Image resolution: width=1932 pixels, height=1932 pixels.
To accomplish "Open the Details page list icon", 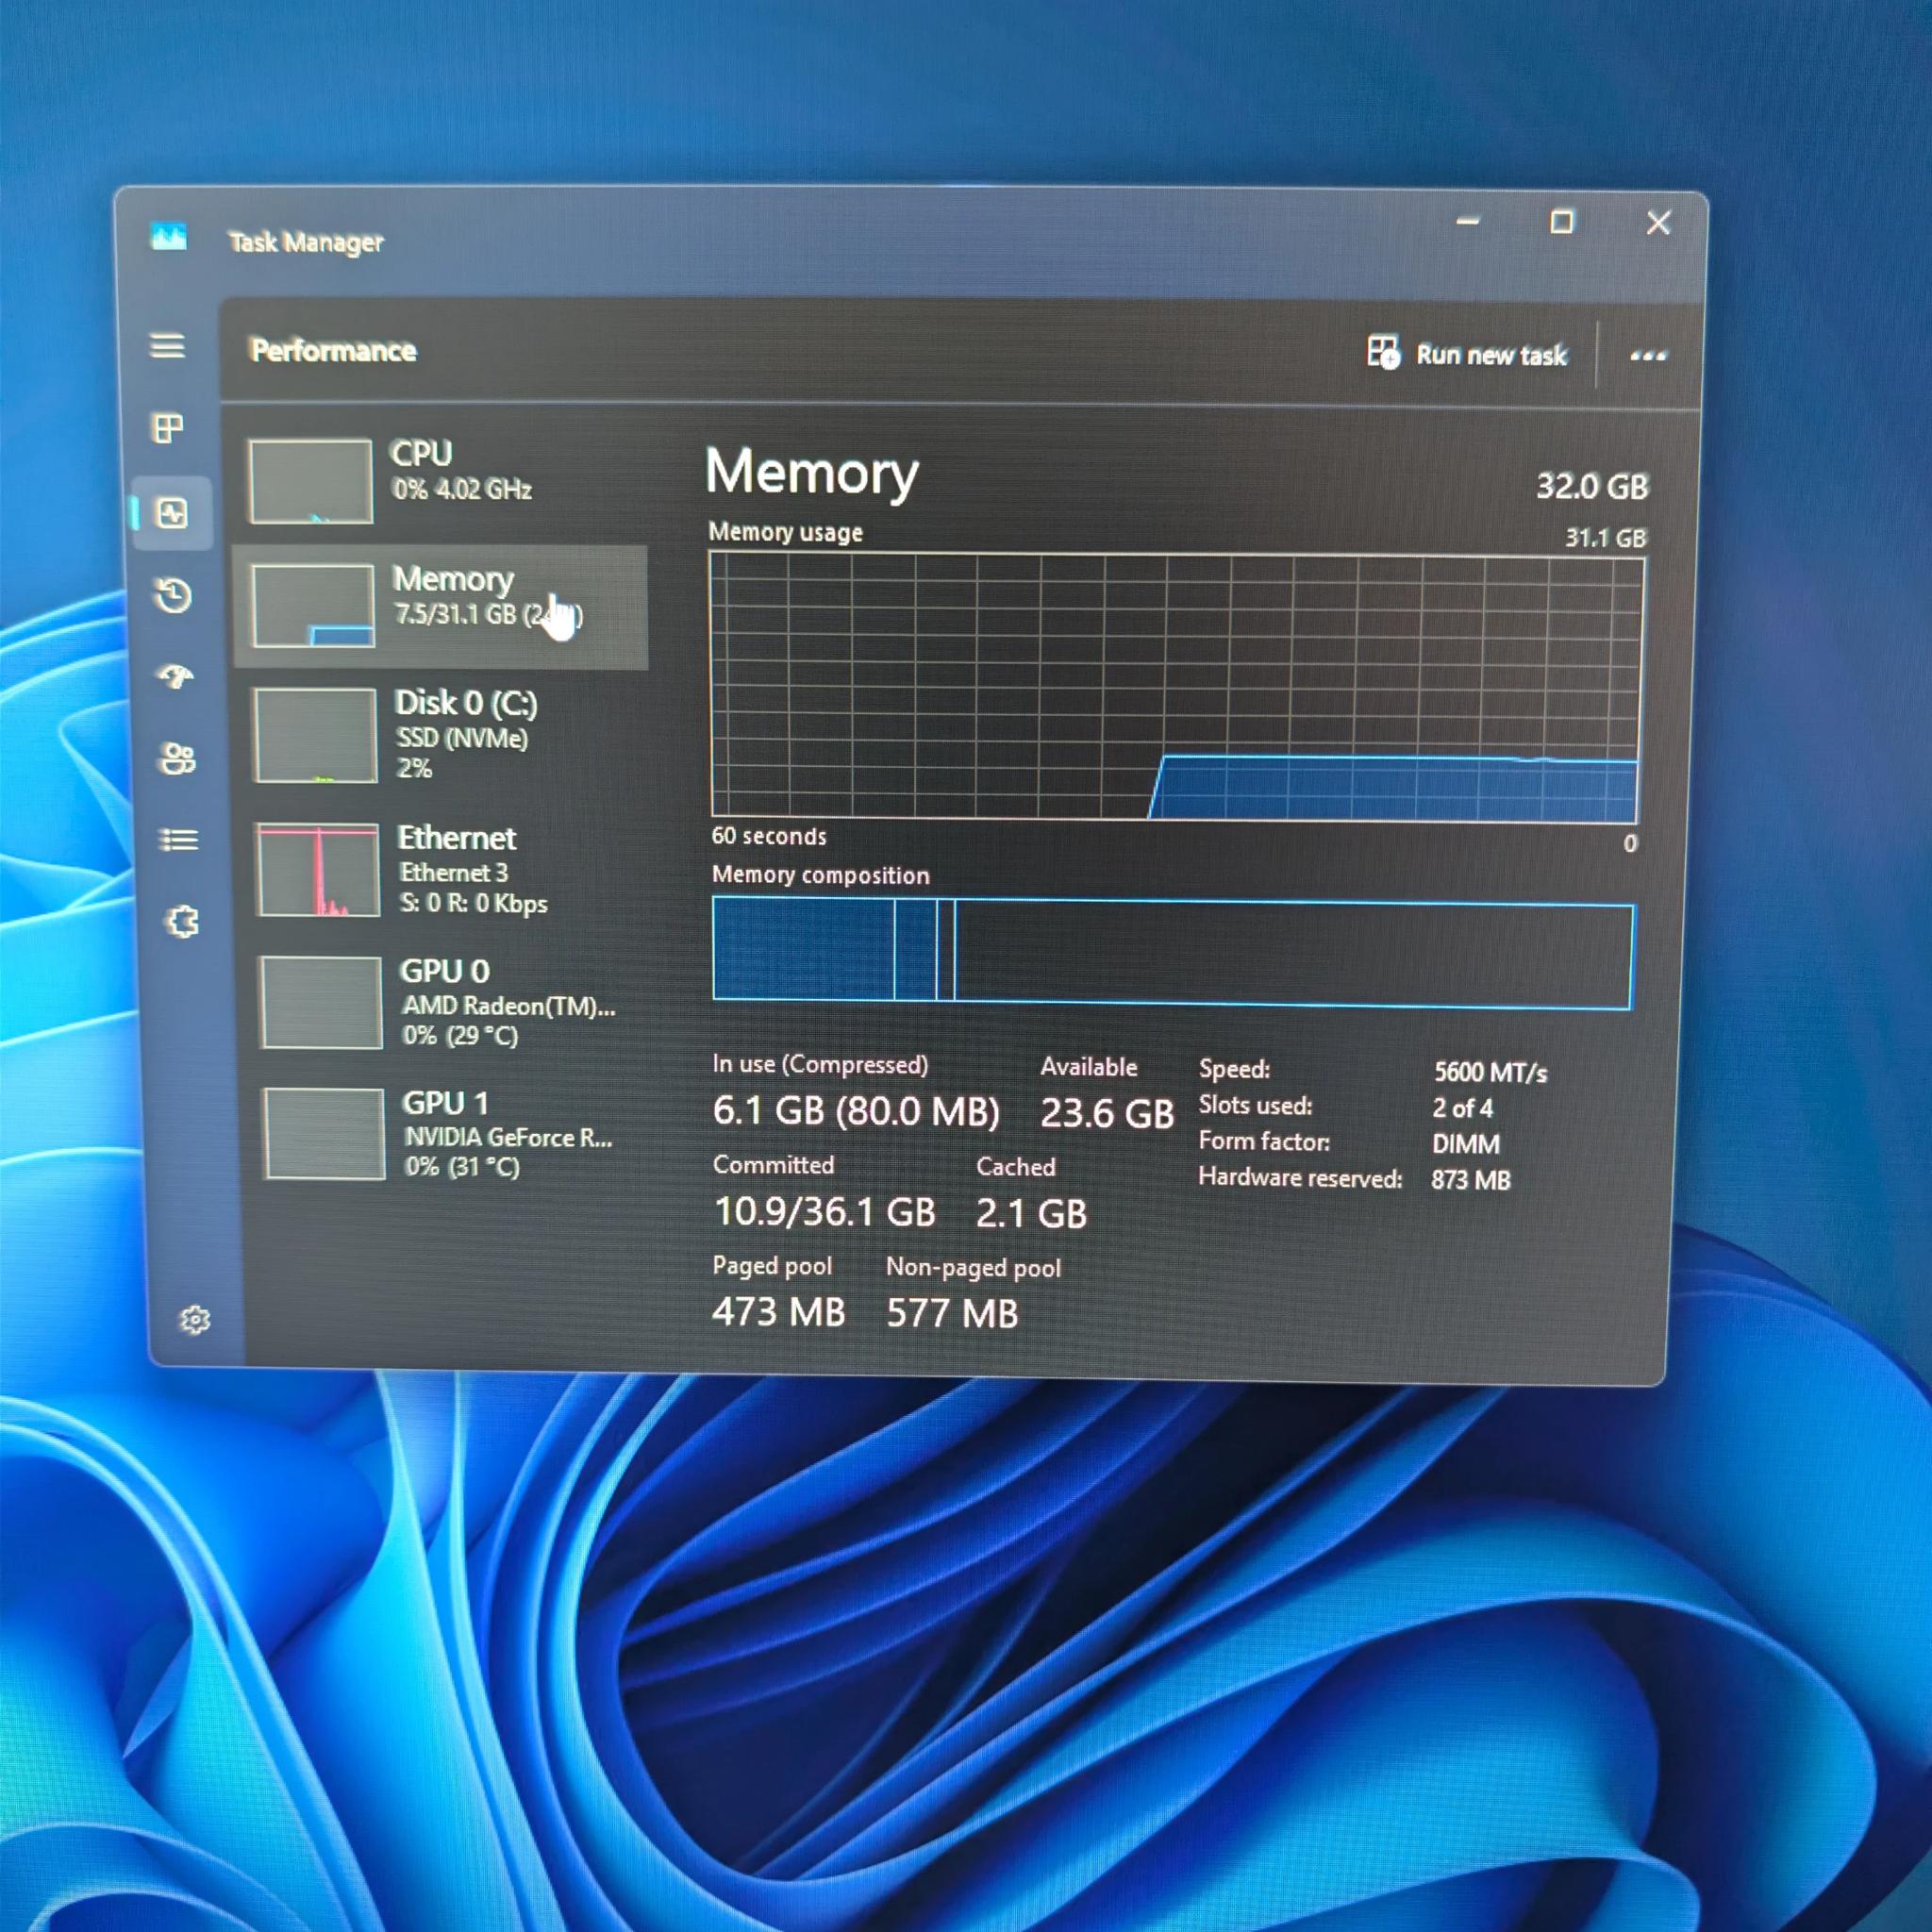I will coord(180,840).
